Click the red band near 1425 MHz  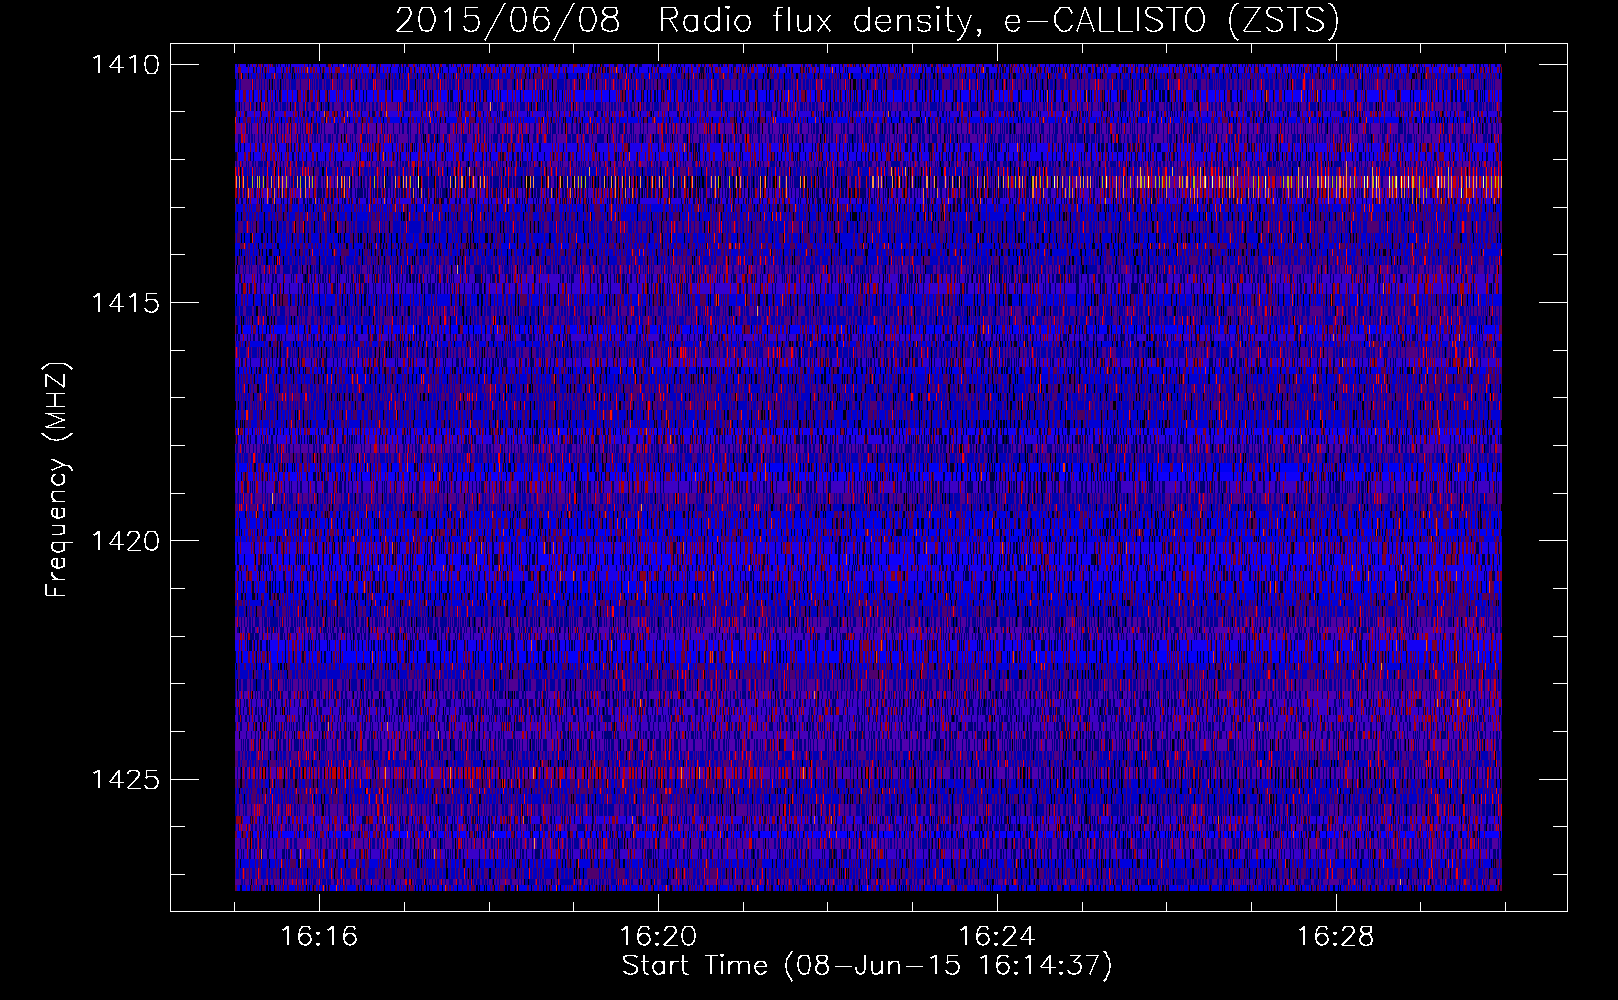[x=520, y=773]
